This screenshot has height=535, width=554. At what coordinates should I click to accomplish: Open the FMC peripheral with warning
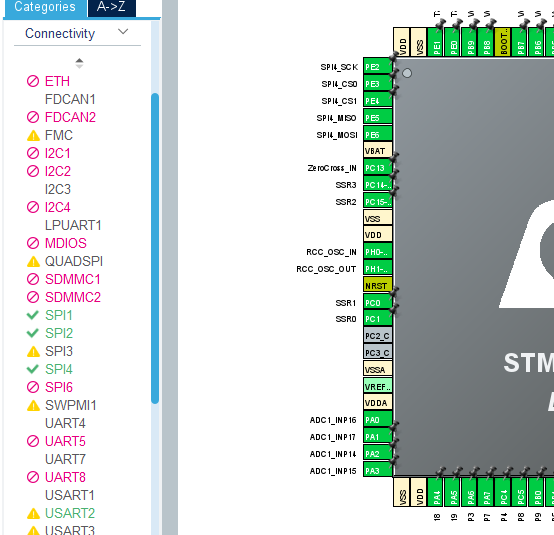click(59, 135)
